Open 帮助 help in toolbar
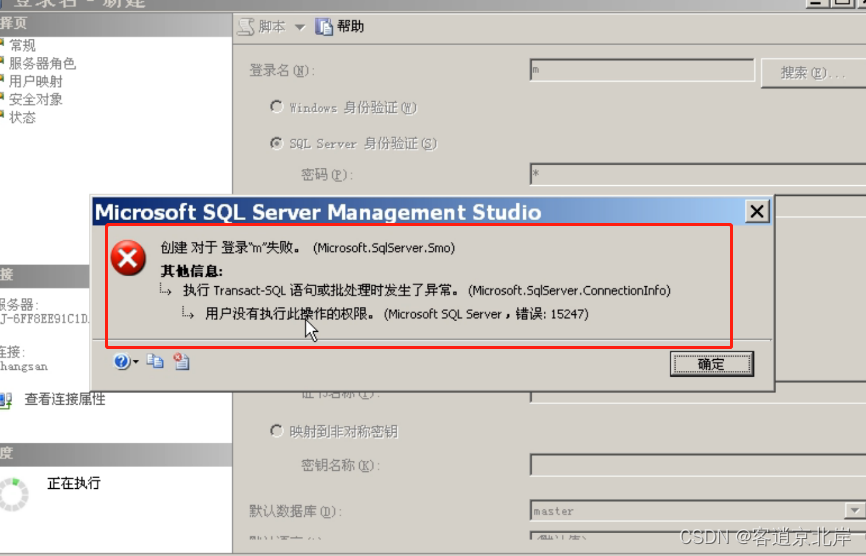The image size is (866, 556). tap(340, 27)
